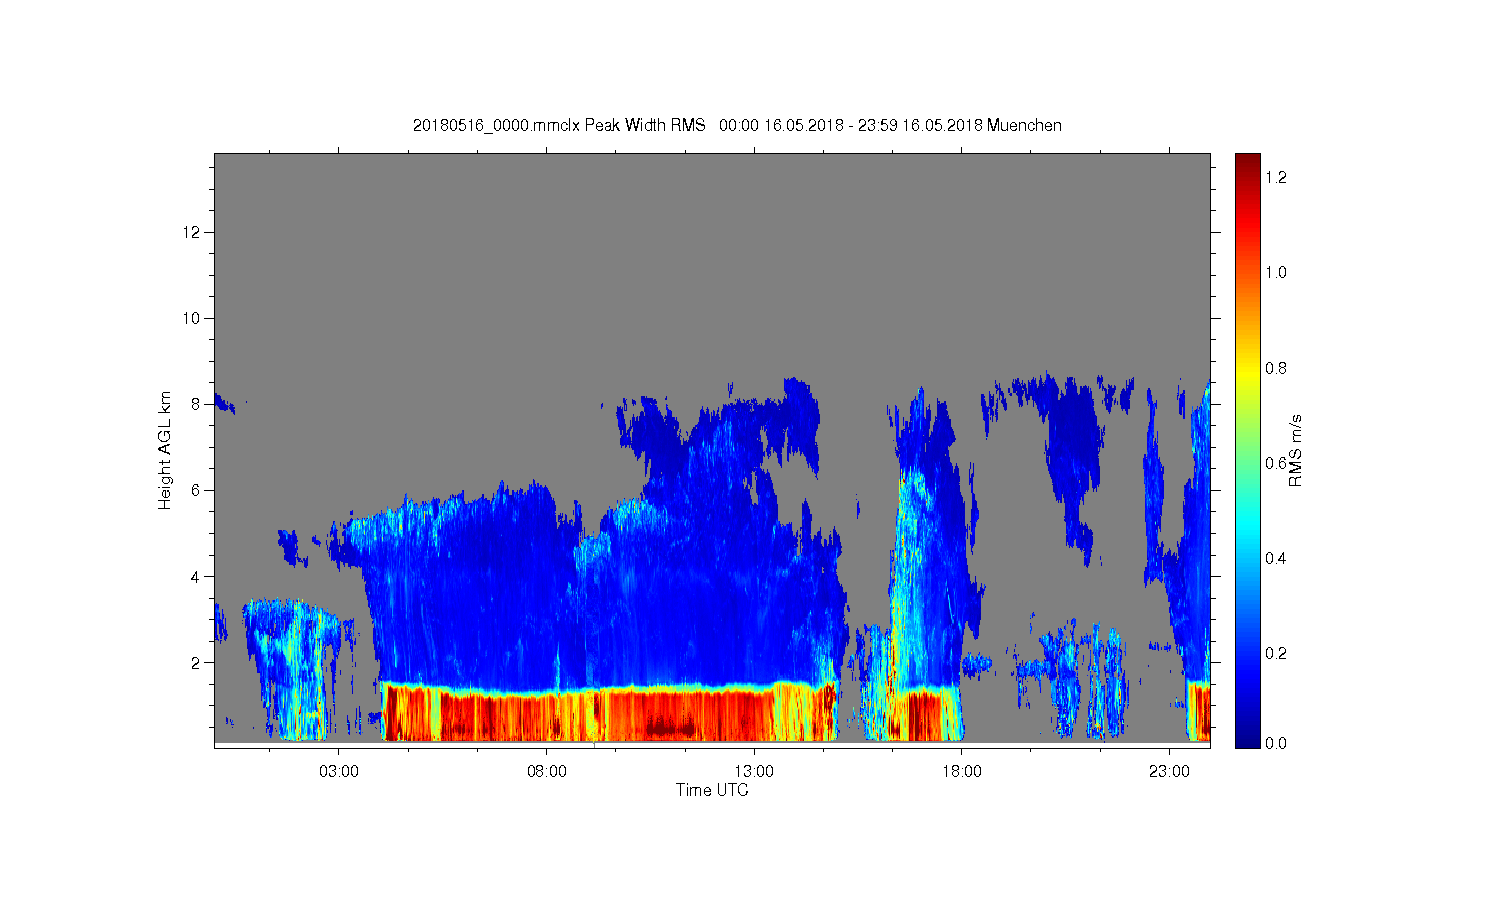Click the height tick label '6'
The width and height of the screenshot is (1500, 900).
196,490
